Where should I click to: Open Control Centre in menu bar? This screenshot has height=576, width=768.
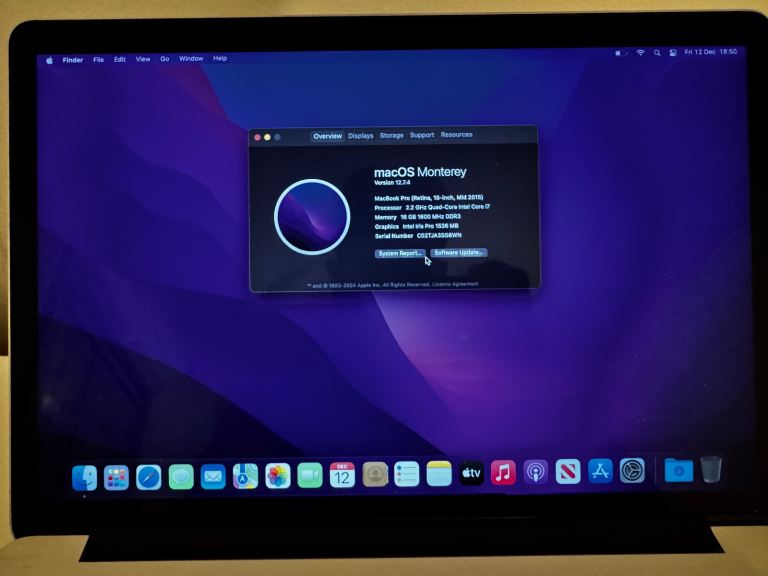coord(673,52)
